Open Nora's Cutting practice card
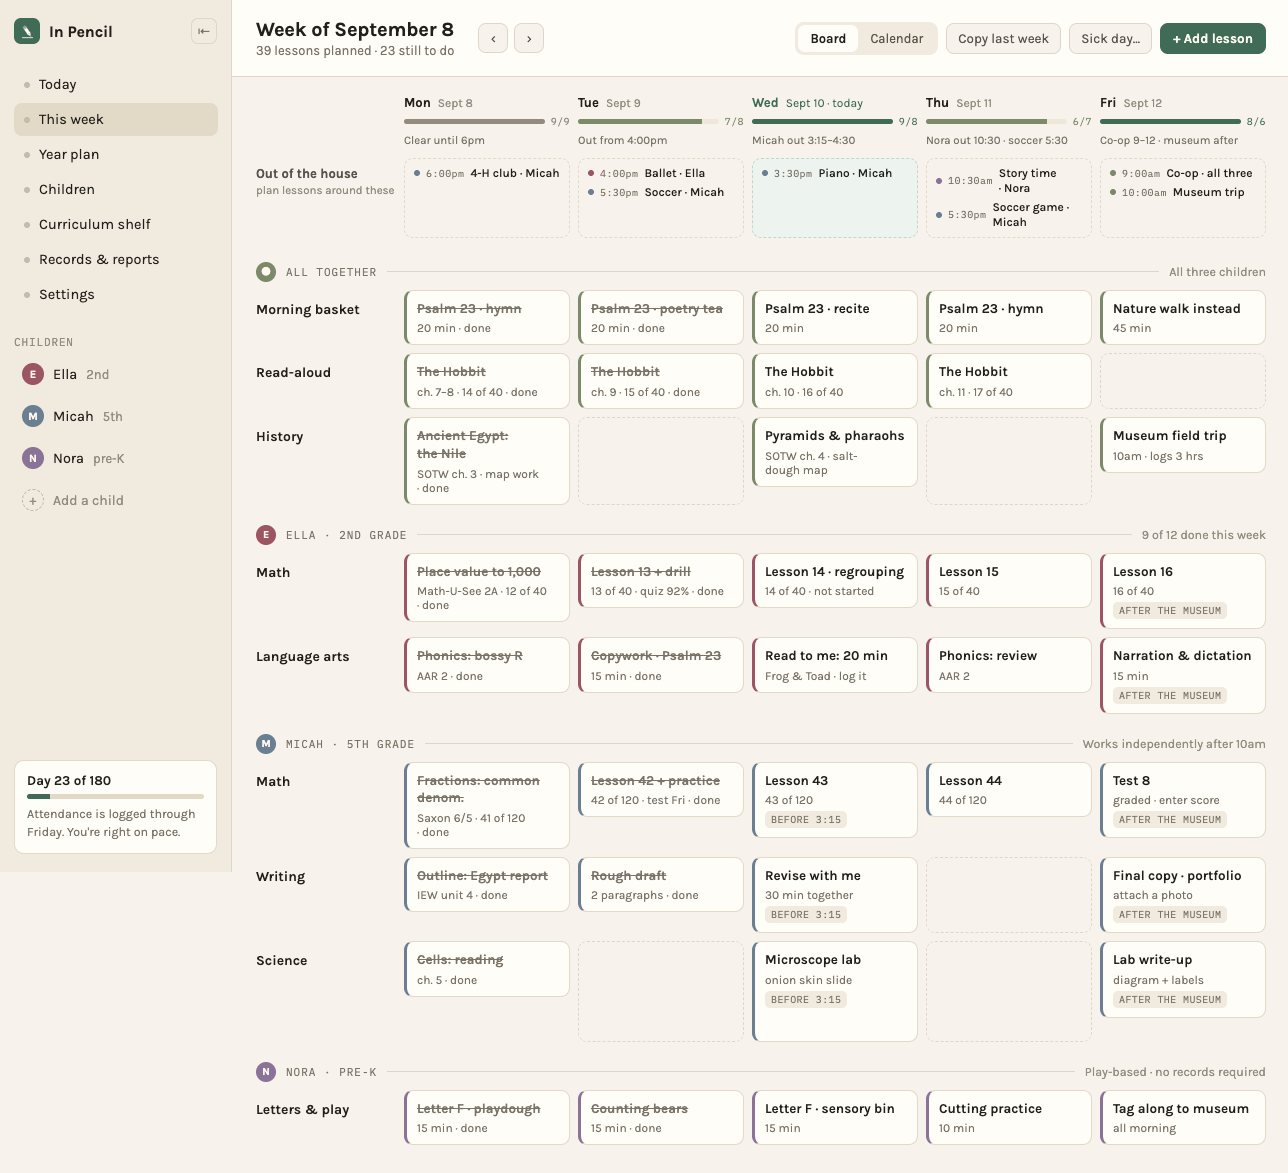This screenshot has width=1288, height=1173. [x=1009, y=1117]
